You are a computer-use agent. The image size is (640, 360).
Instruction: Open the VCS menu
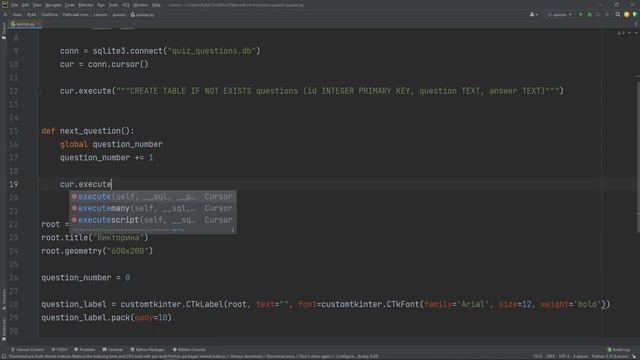click(126, 5)
